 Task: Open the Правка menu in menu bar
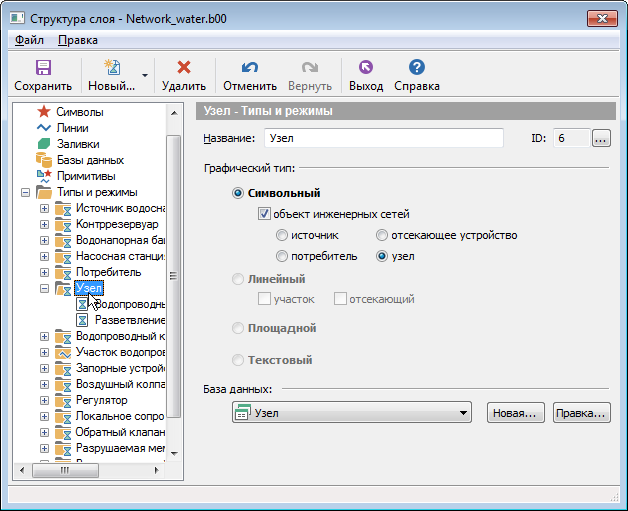click(x=77, y=40)
